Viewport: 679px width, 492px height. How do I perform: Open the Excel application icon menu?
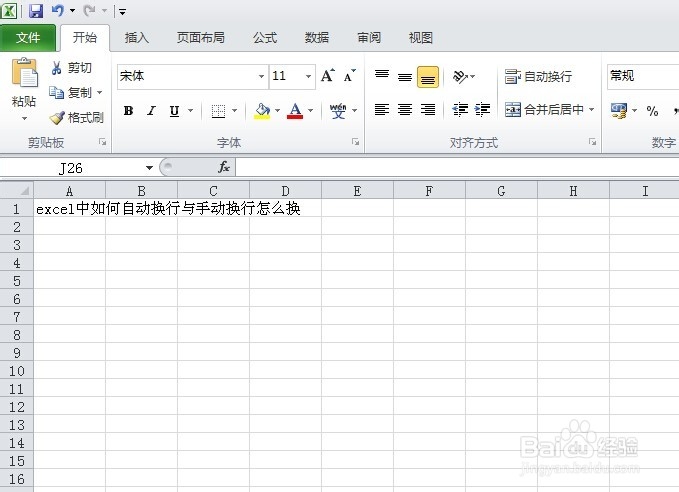pyautogui.click(x=9, y=10)
